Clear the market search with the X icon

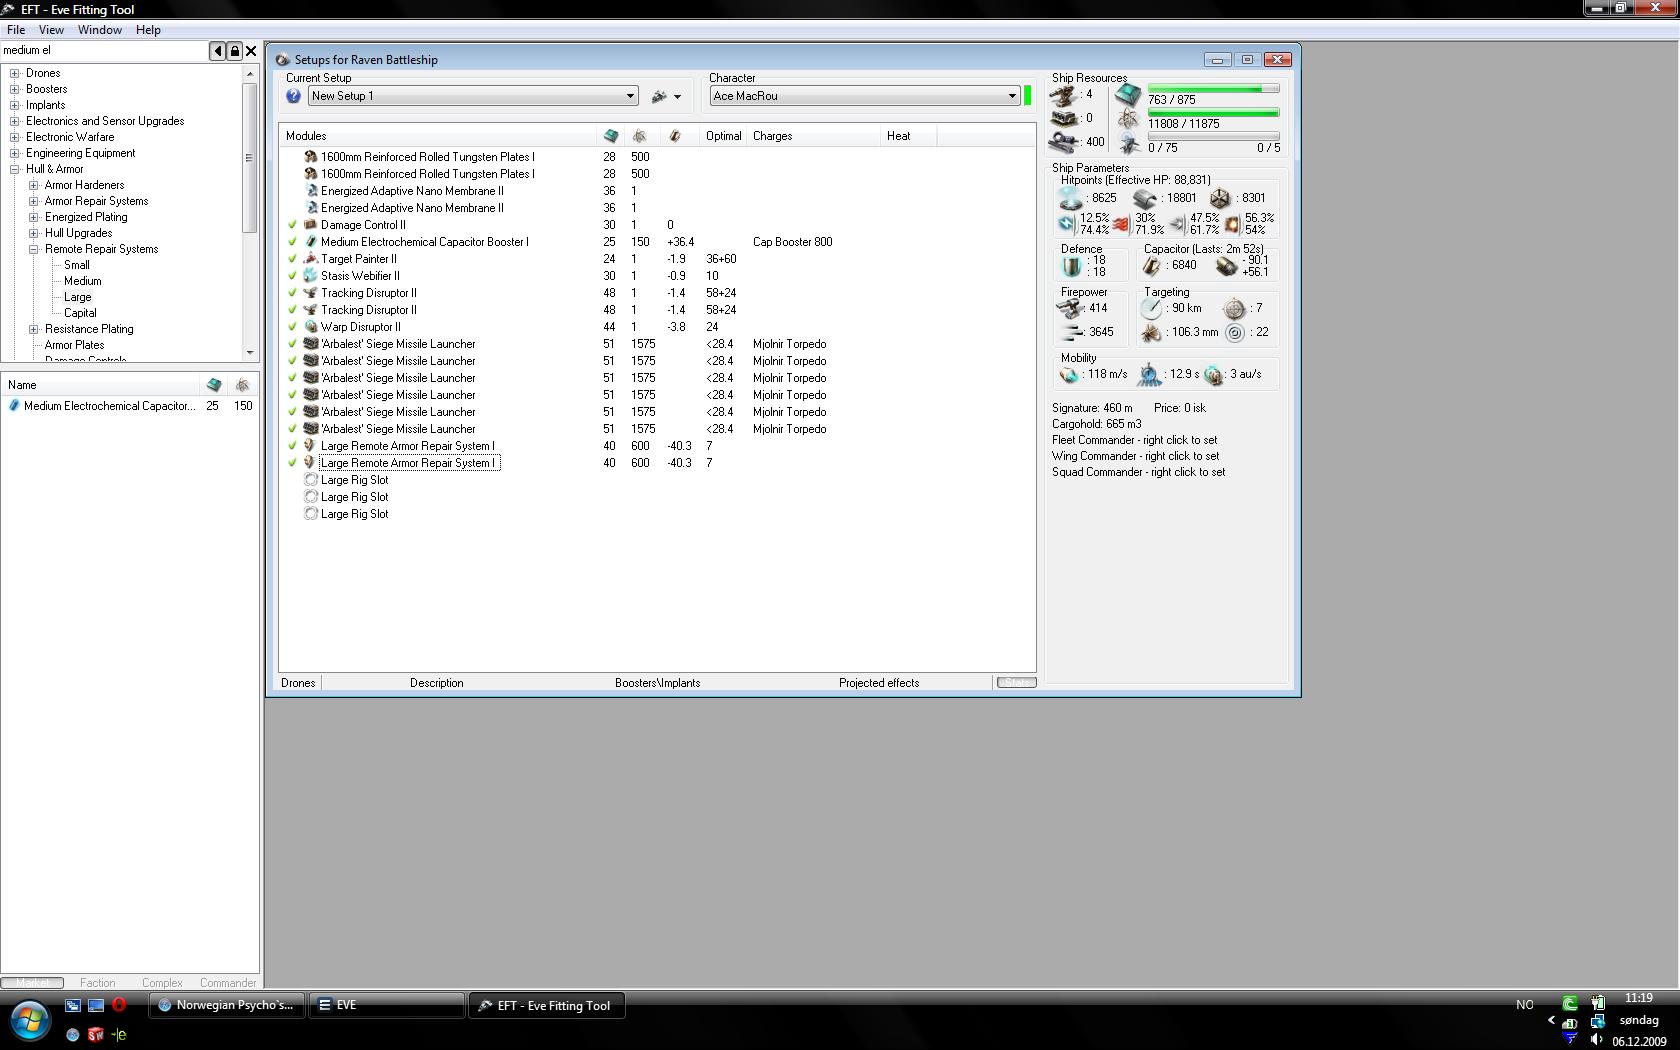(x=251, y=51)
